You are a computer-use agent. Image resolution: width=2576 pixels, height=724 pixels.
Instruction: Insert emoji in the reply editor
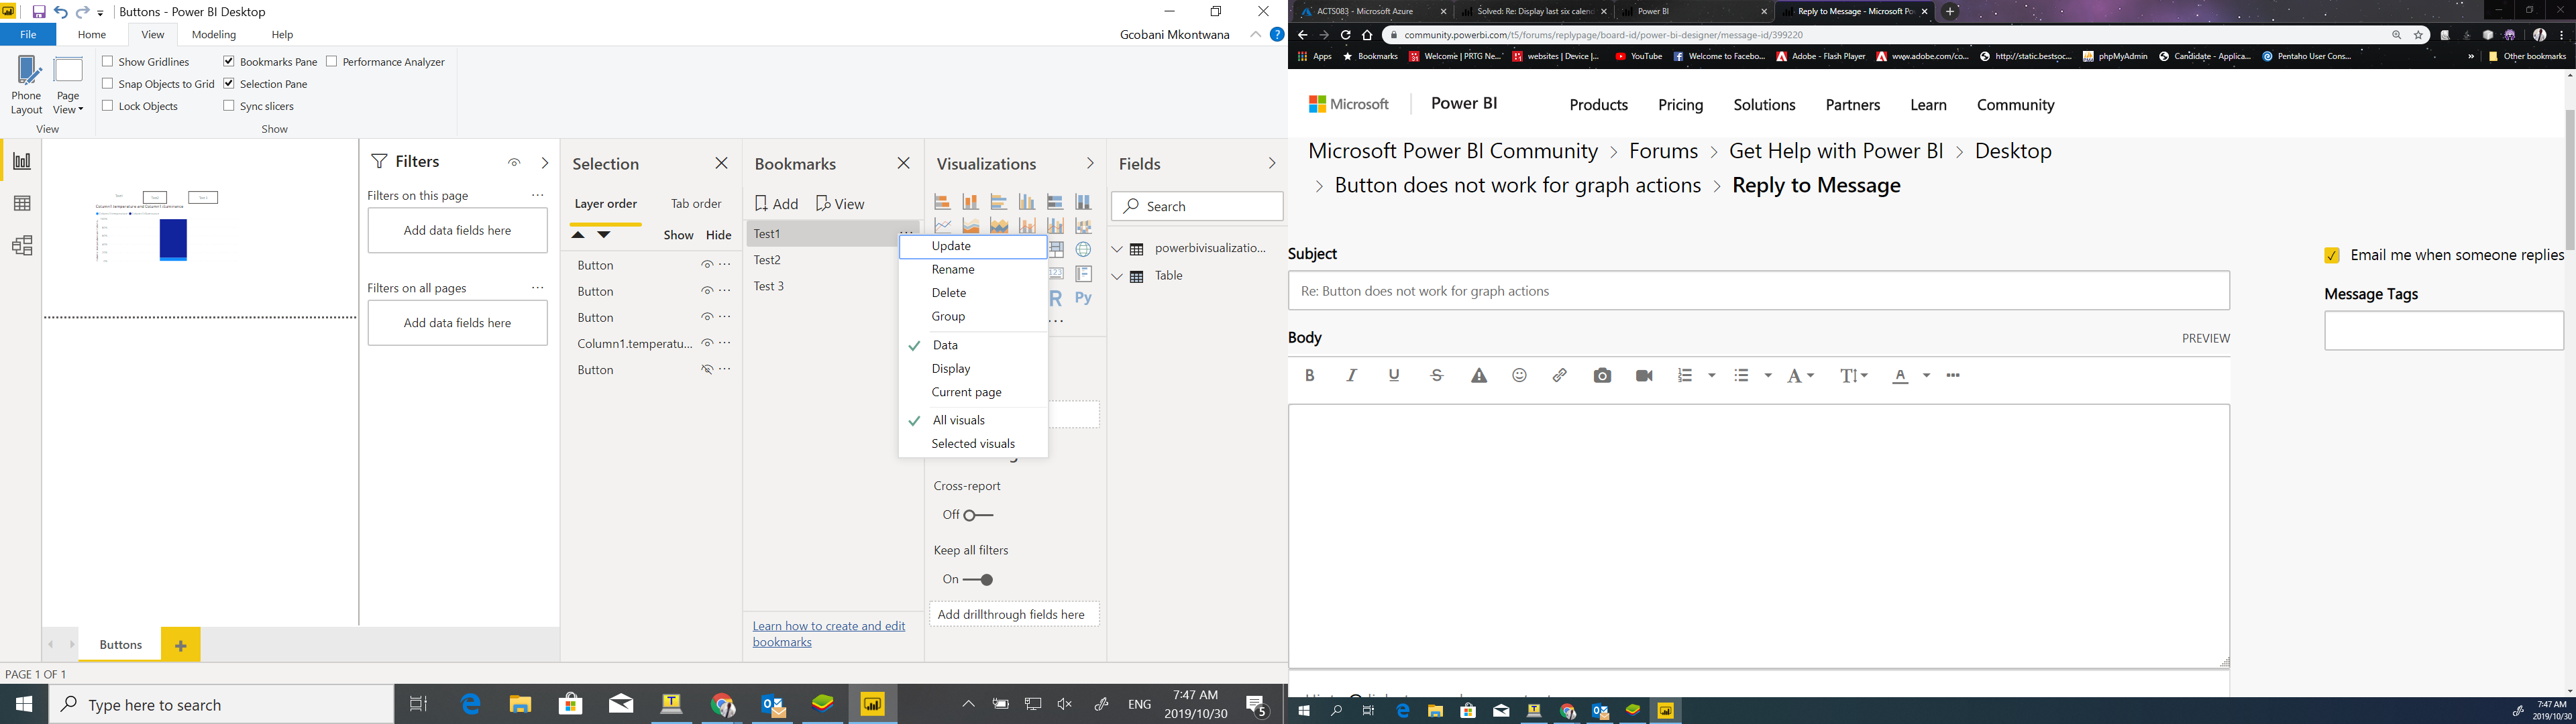(1519, 376)
